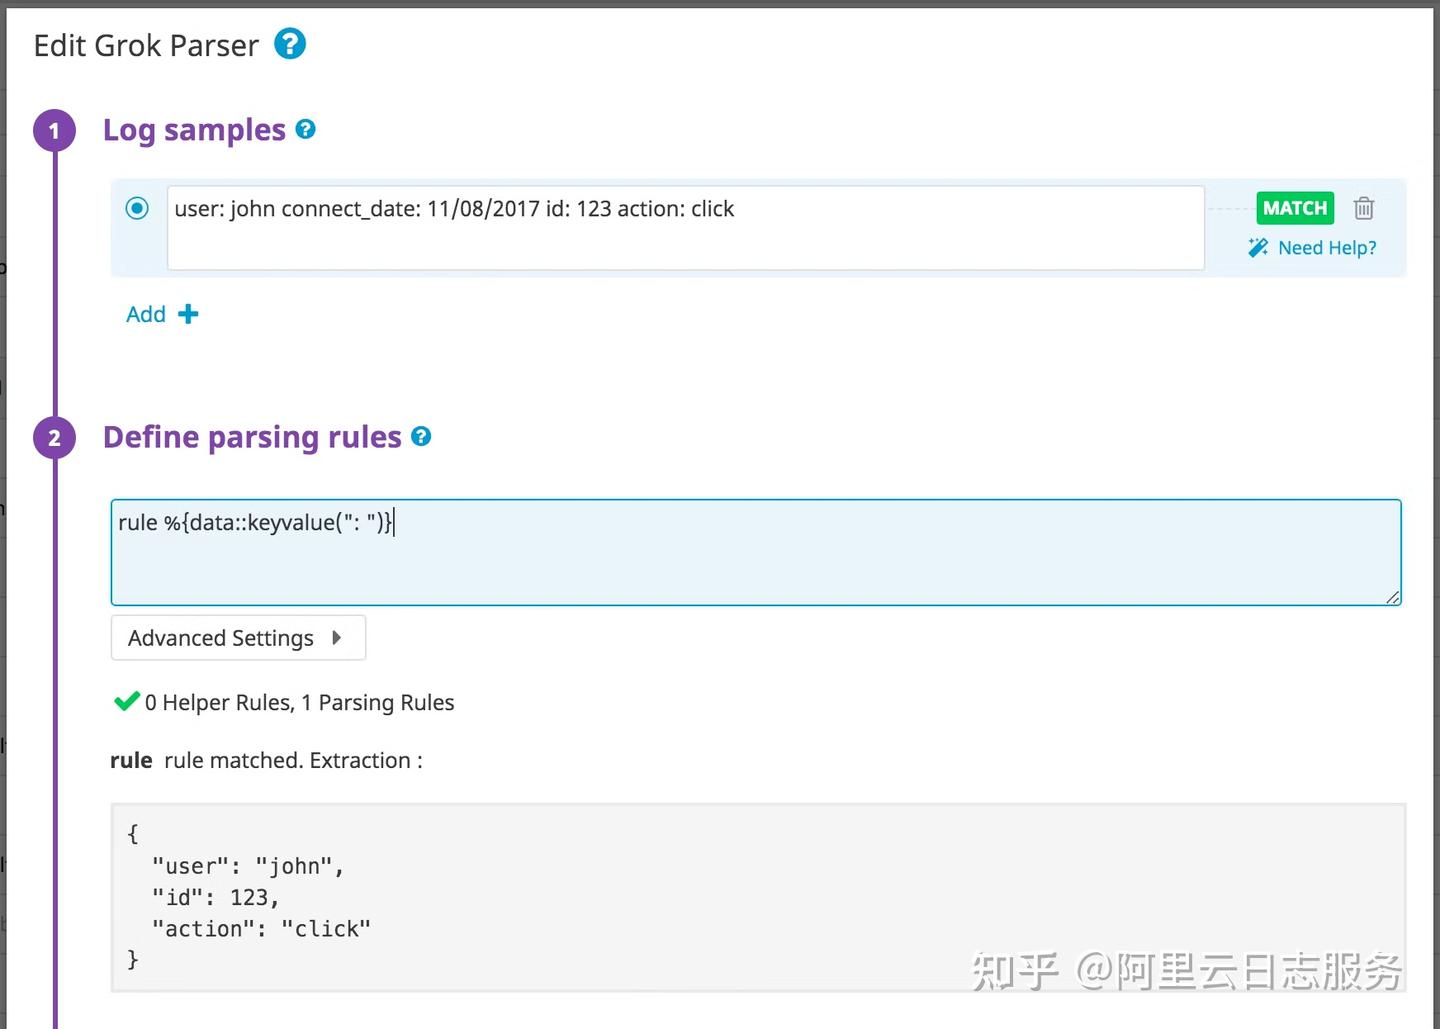Open help for Edit Grok Parser title

coord(289,44)
